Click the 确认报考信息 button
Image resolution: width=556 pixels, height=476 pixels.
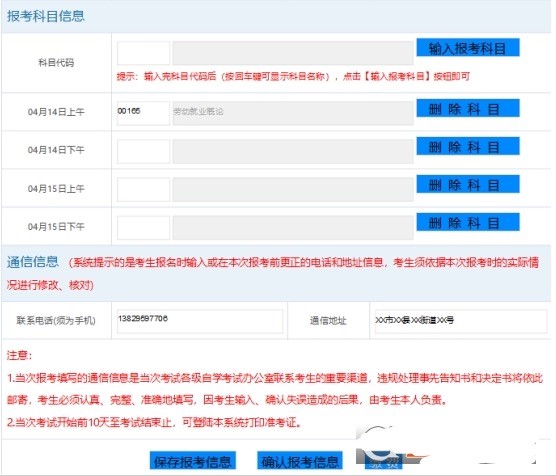tap(300, 460)
